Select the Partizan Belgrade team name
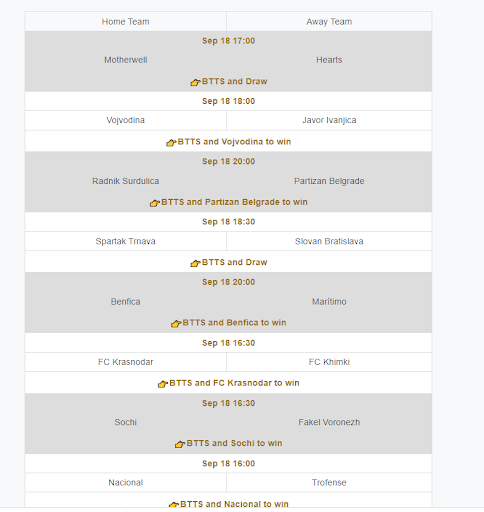The width and height of the screenshot is (484, 512). 329,181
